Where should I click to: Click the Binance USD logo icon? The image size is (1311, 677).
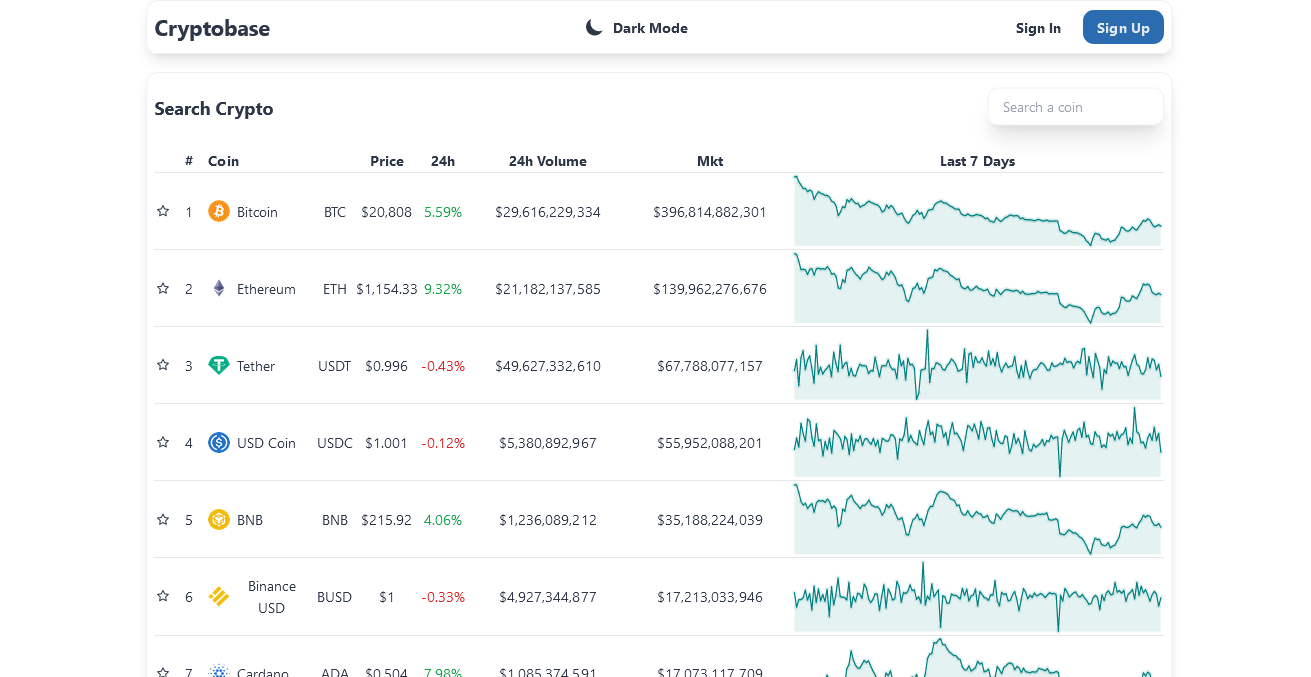point(219,596)
